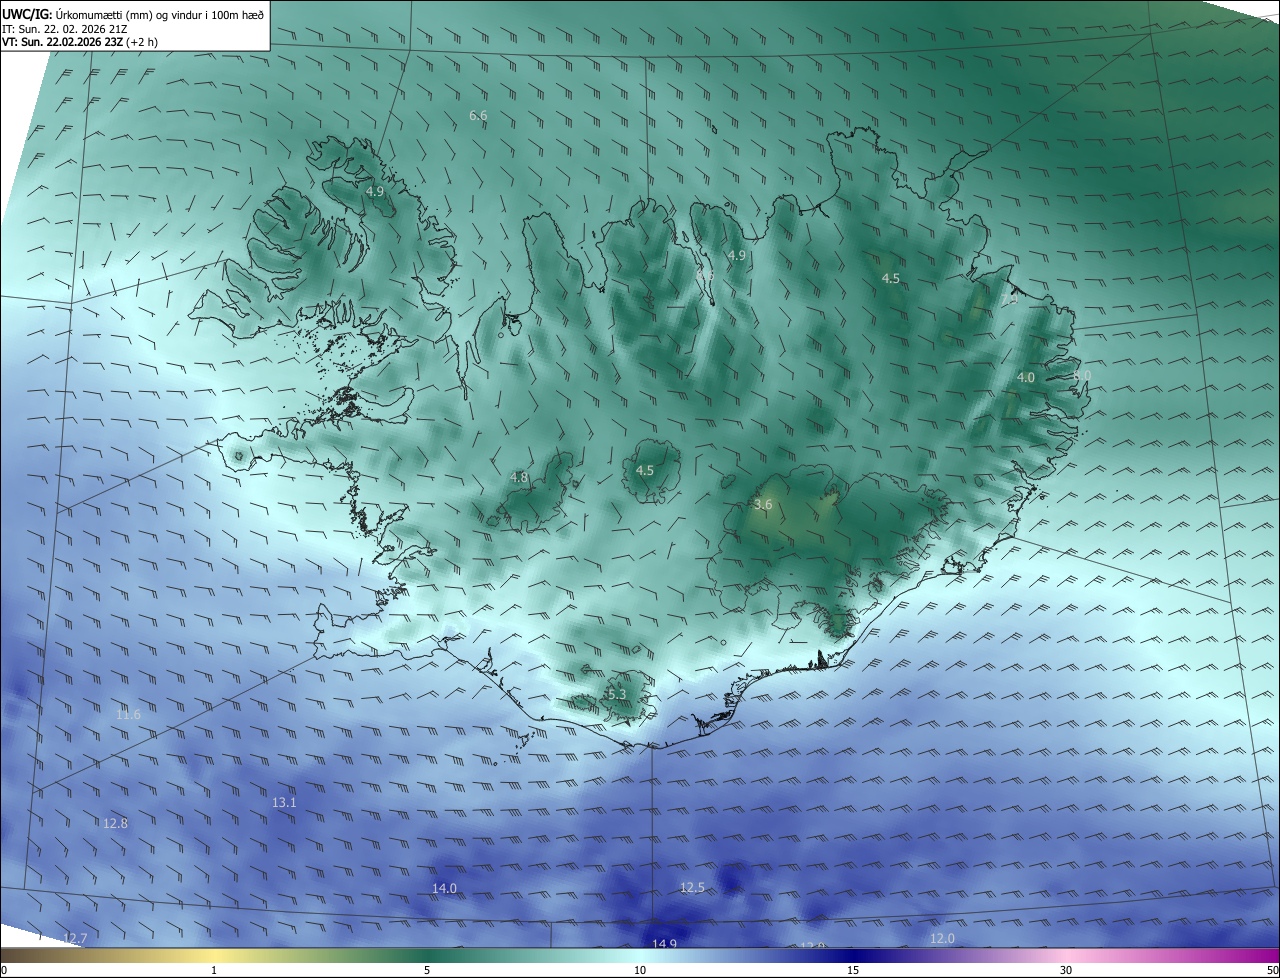Click the 13.1 value over the sea
Screen dimensions: 1280x978
[x=284, y=803]
